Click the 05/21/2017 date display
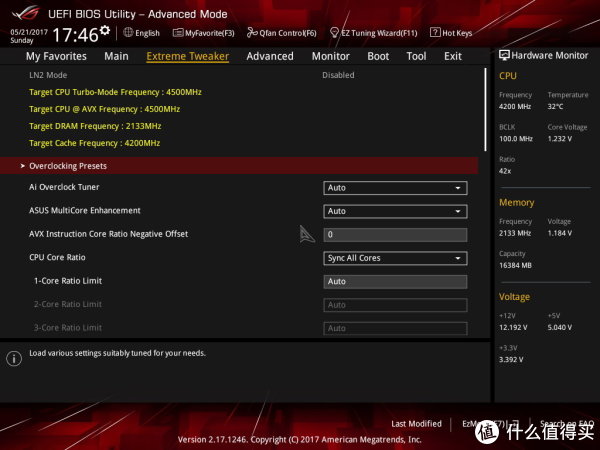This screenshot has height=450, width=600. 29,32
